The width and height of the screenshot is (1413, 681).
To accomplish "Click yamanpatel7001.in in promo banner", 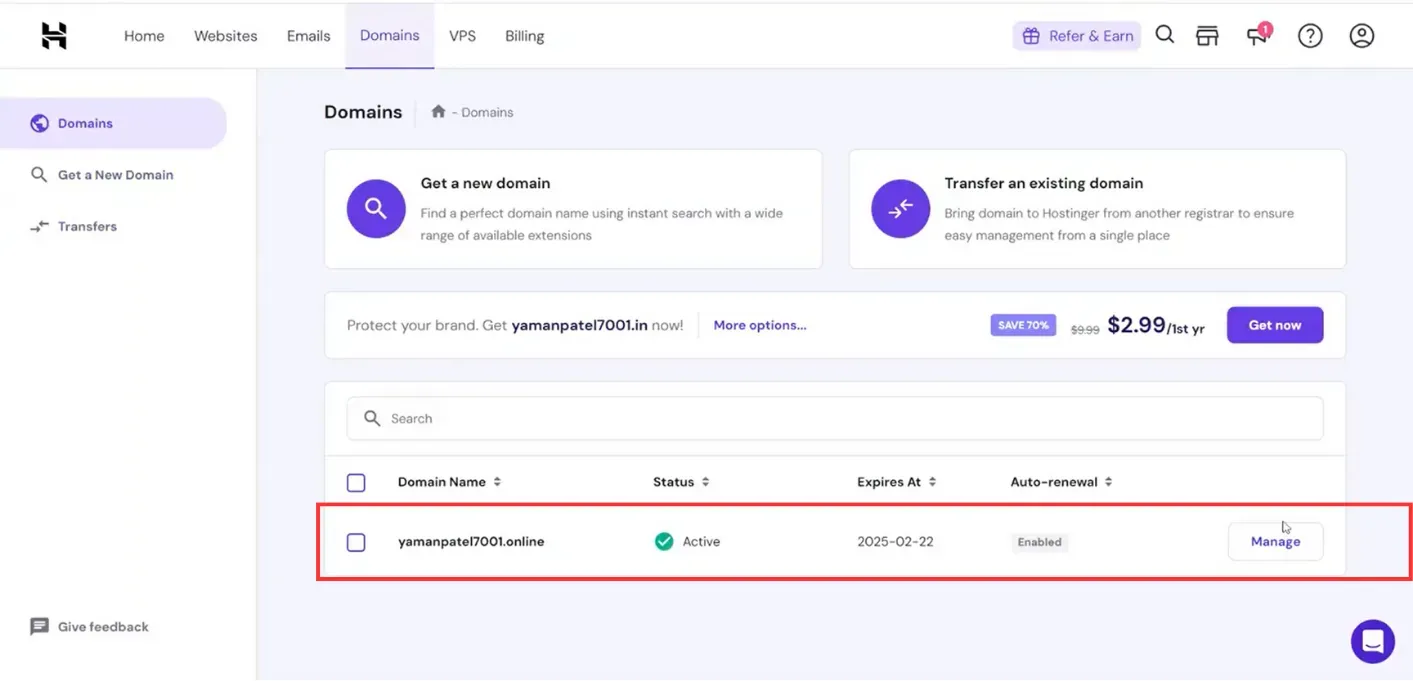I will click(580, 325).
